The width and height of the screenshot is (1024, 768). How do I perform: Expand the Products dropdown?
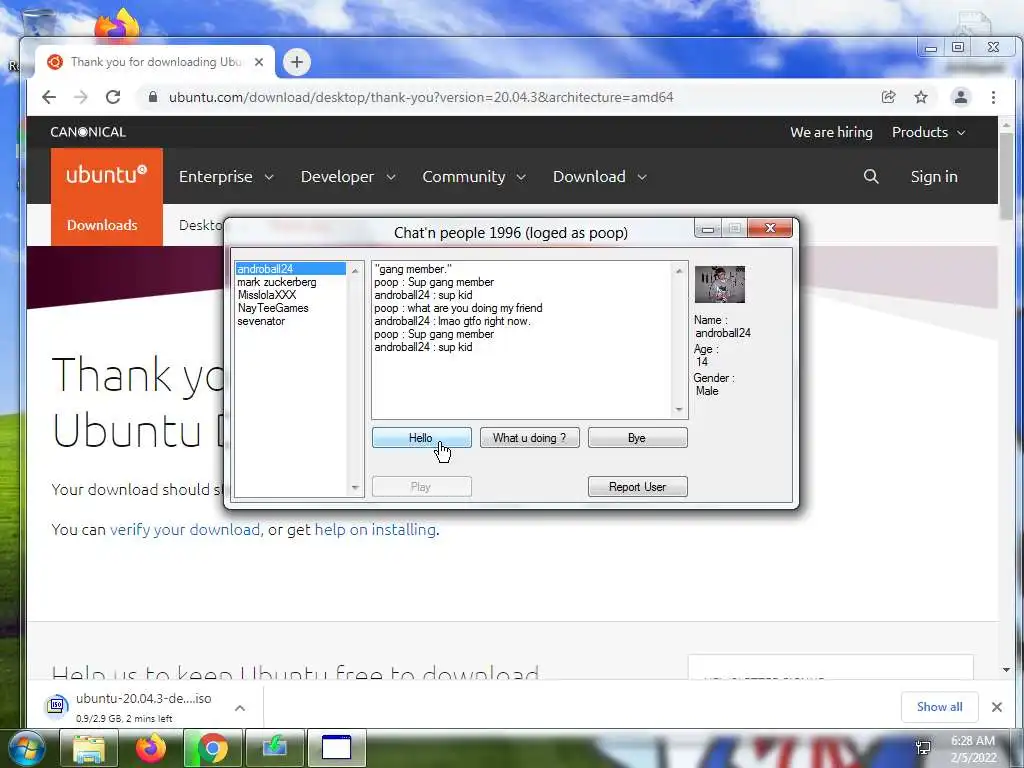[928, 132]
